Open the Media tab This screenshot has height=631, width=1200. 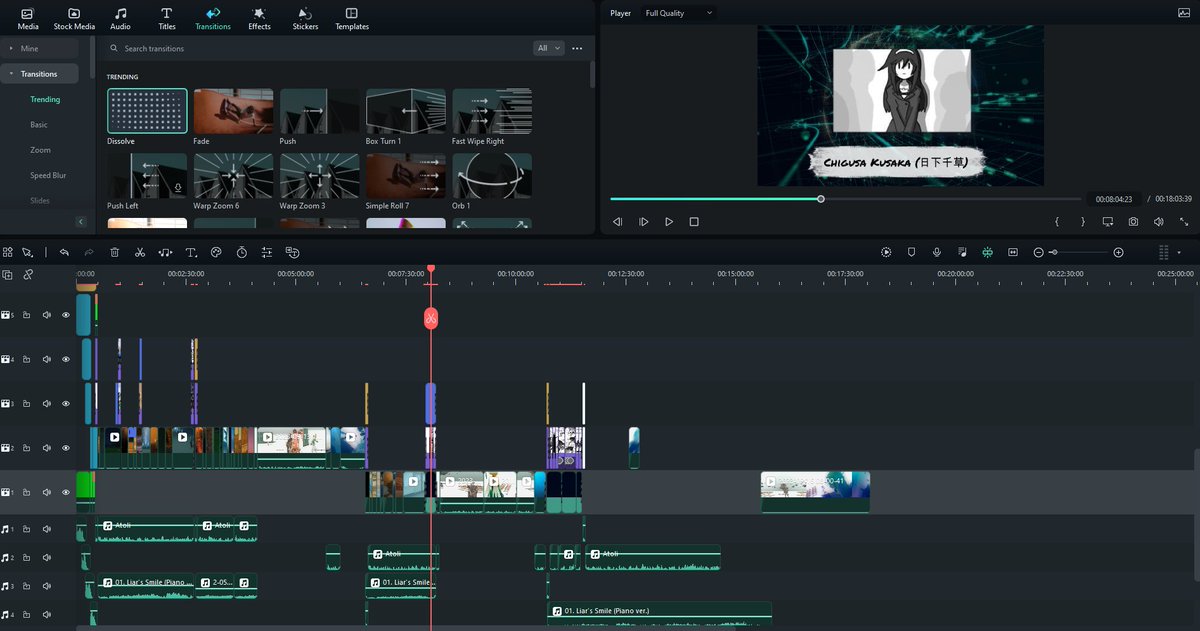coord(28,18)
